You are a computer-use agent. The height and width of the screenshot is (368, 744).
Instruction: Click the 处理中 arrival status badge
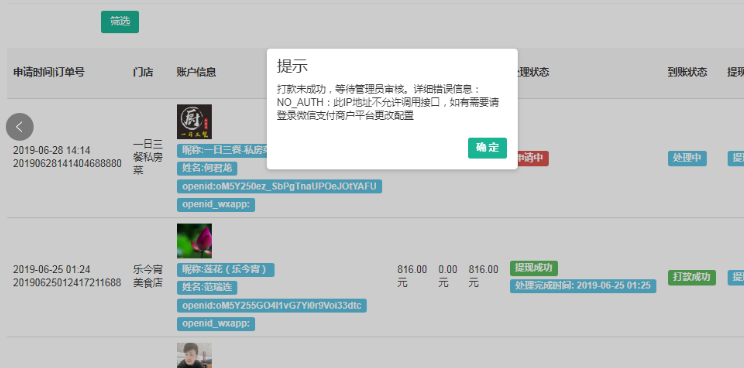(688, 158)
